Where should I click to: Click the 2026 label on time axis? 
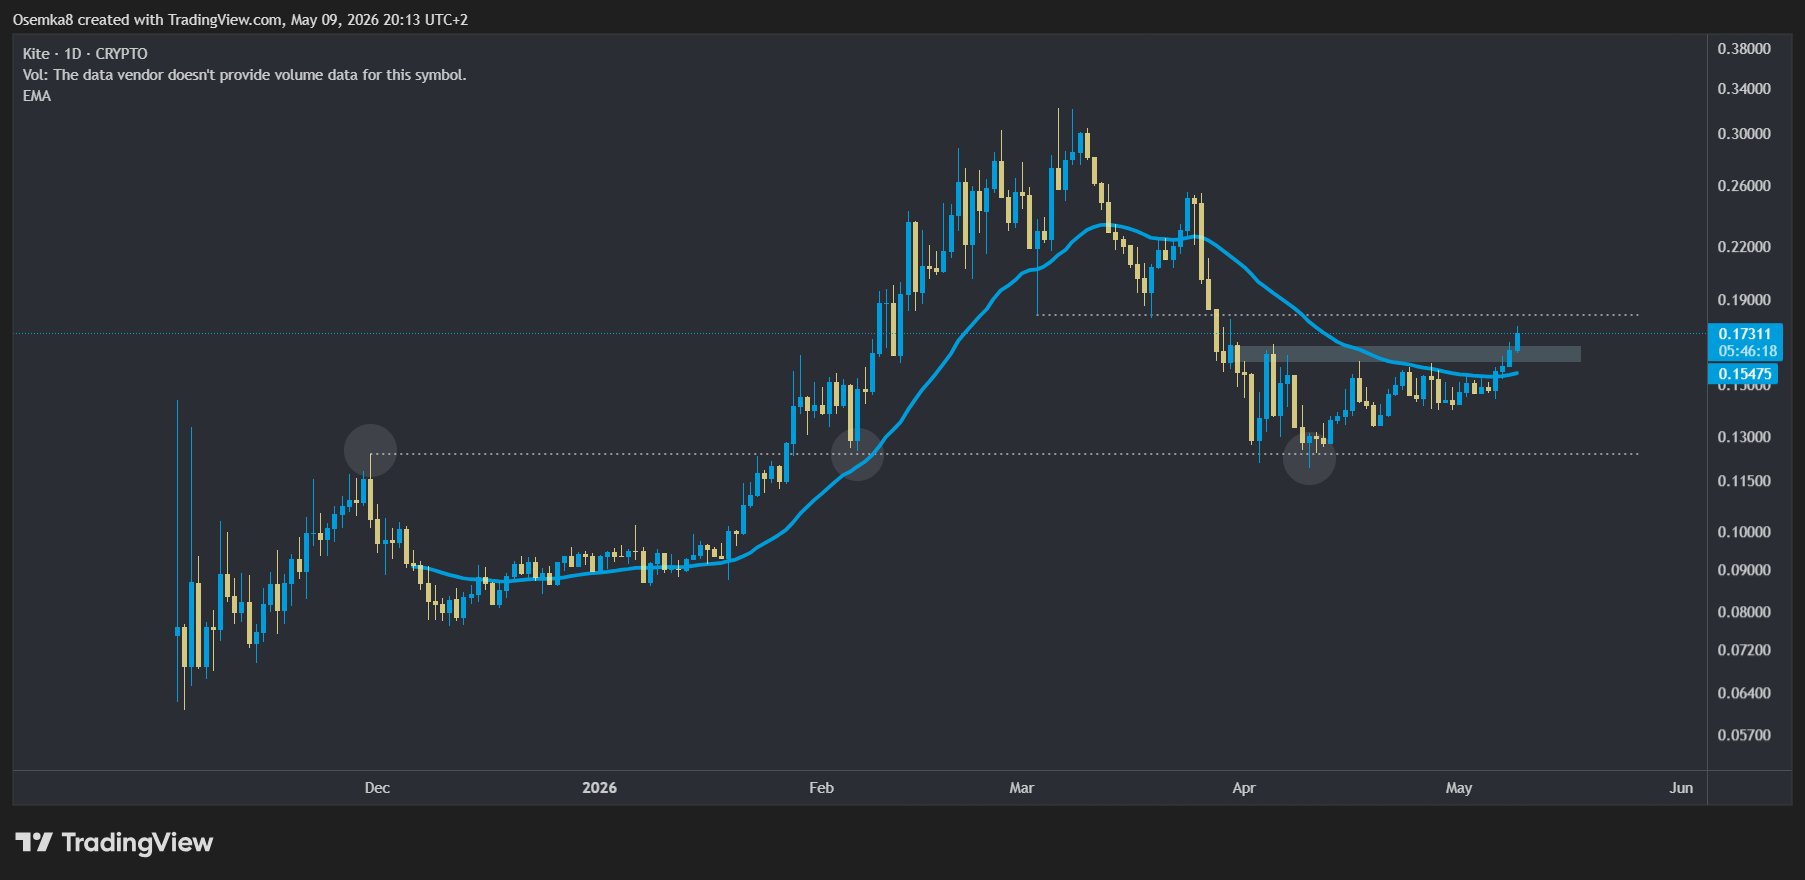coord(599,788)
